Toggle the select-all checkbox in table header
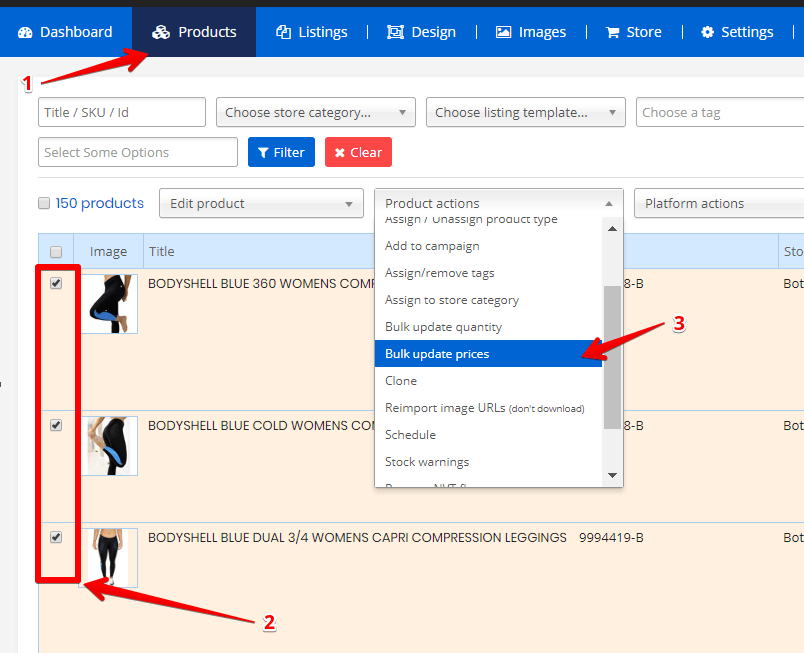804x653 pixels. [56, 252]
